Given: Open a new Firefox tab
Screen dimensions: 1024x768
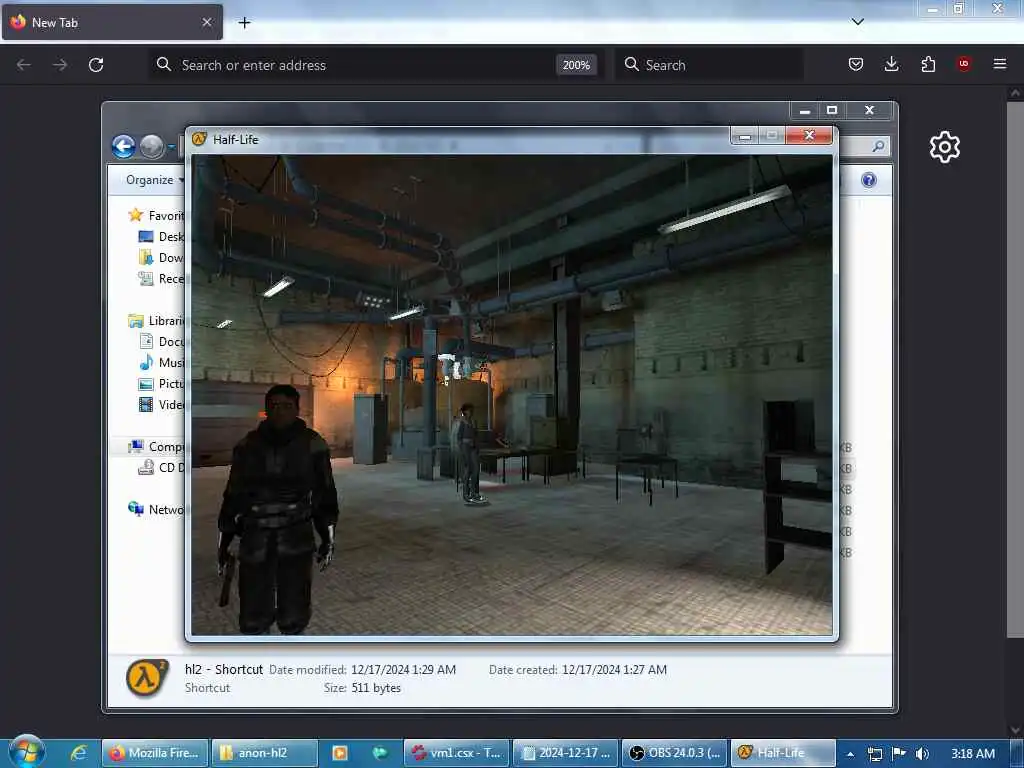Looking at the screenshot, I should click(x=244, y=23).
